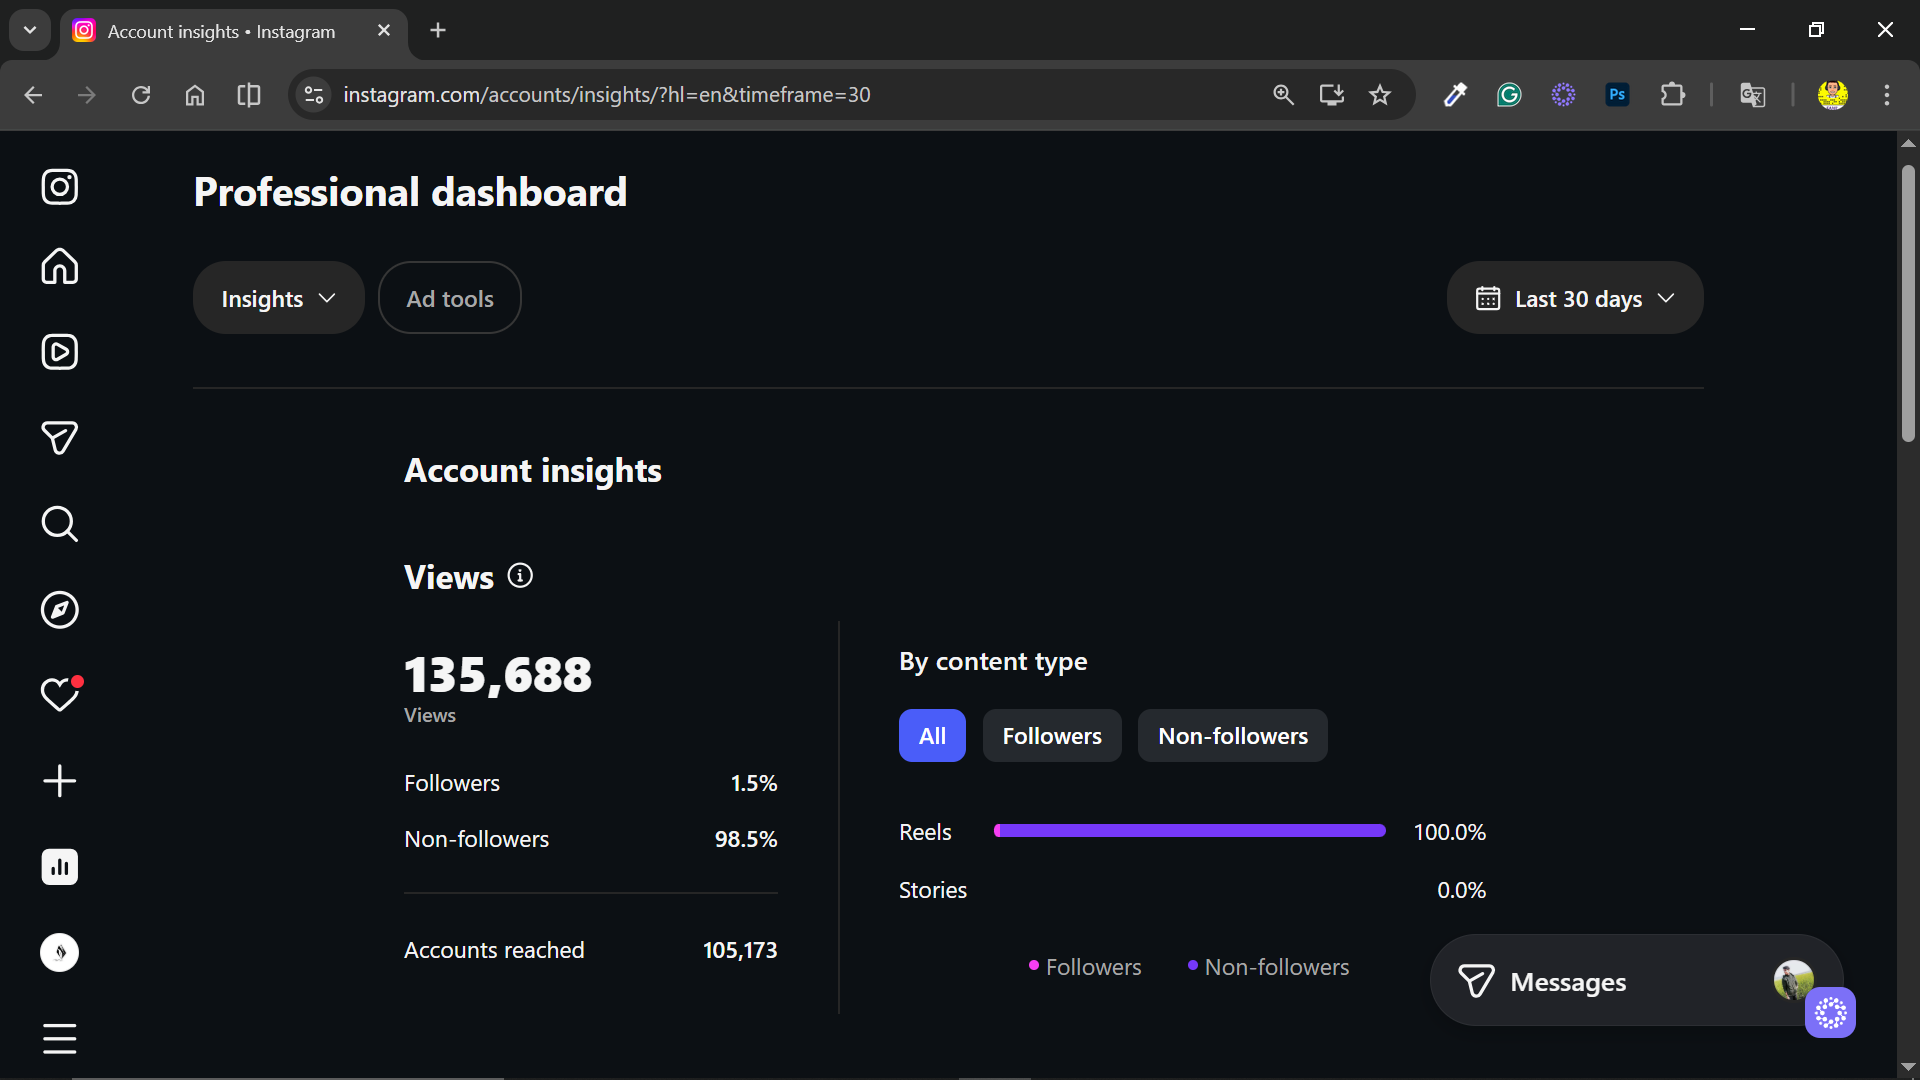Image resolution: width=1920 pixels, height=1080 pixels.
Task: Filter content type by Followers
Action: (x=1052, y=736)
